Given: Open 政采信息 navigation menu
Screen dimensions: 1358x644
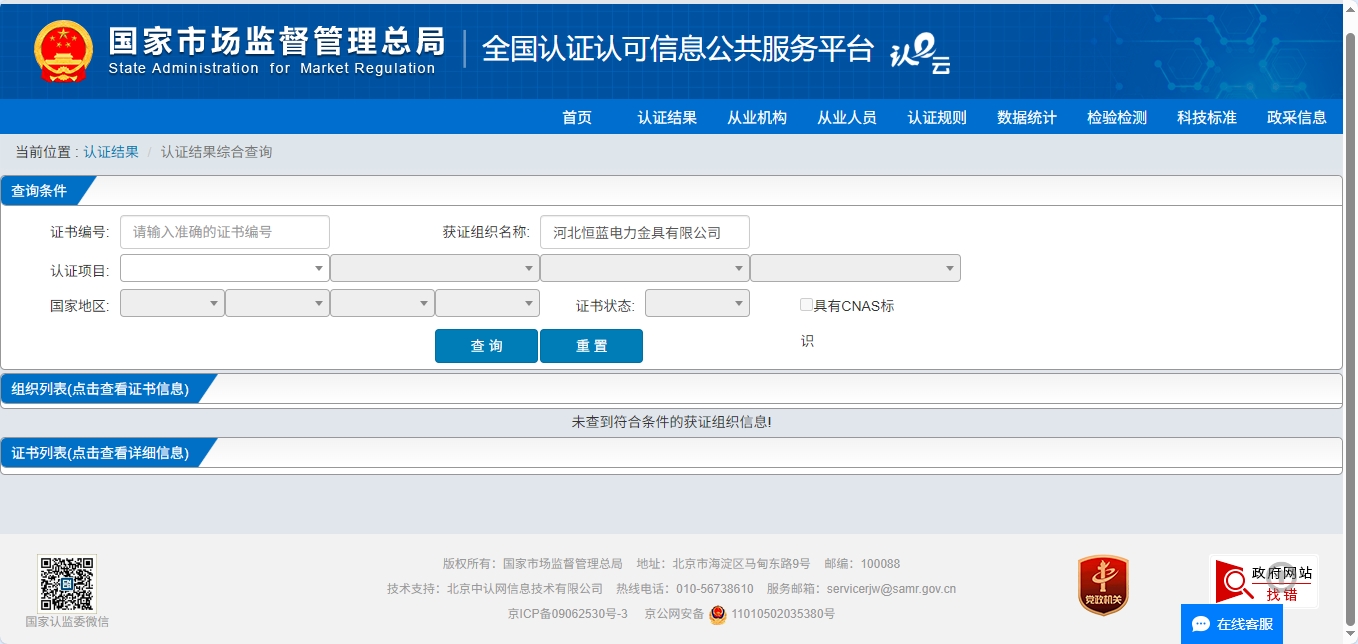Looking at the screenshot, I should pyautogui.click(x=1297, y=117).
